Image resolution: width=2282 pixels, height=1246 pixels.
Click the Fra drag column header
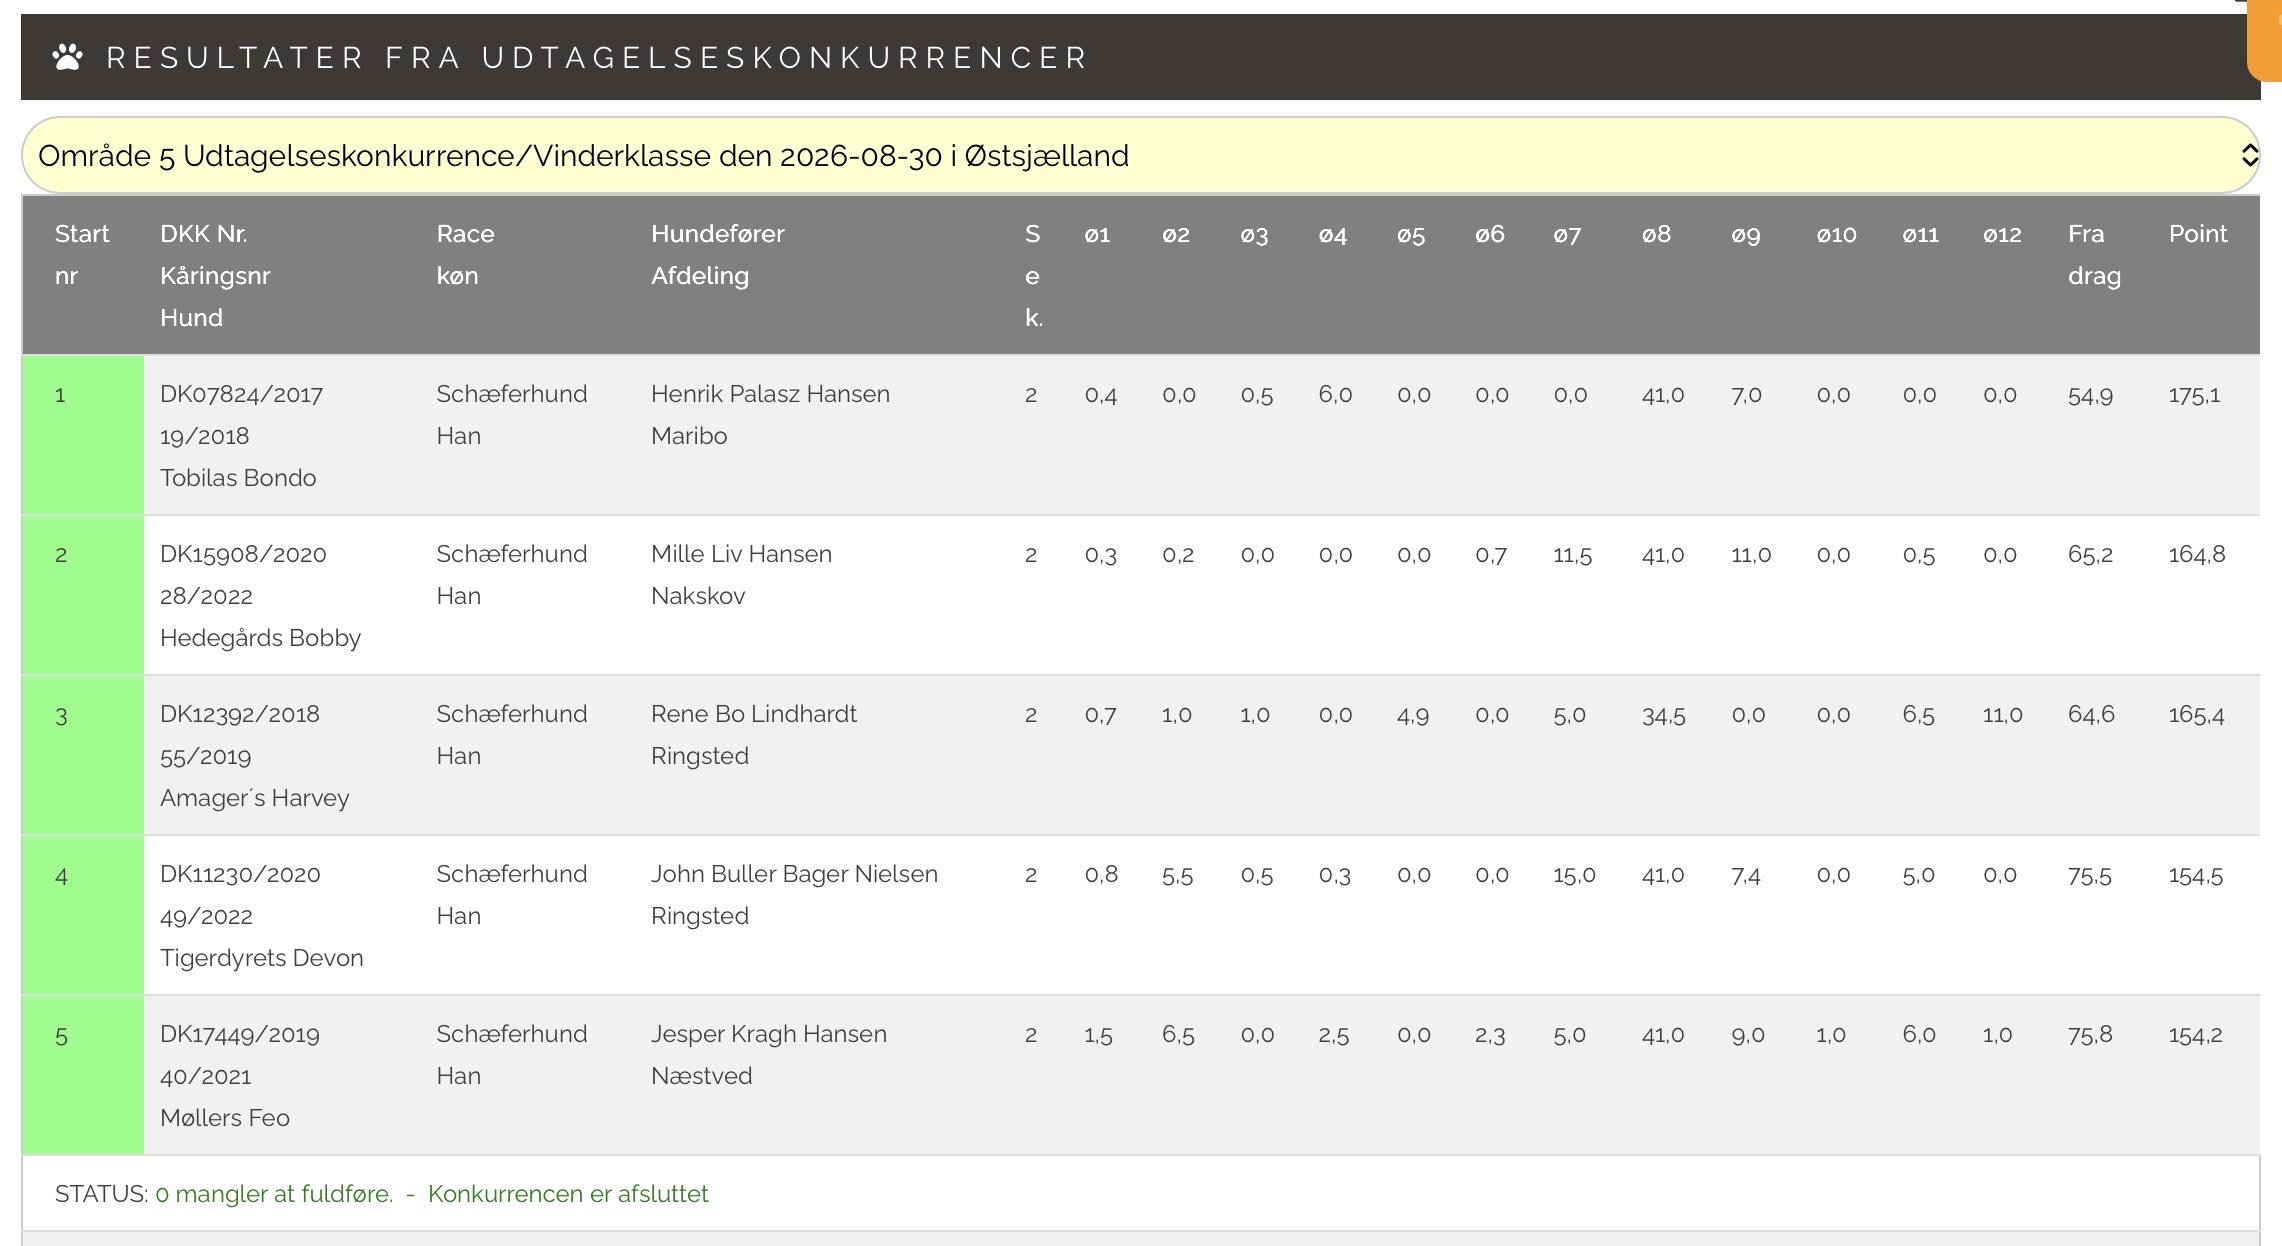tap(2094, 255)
